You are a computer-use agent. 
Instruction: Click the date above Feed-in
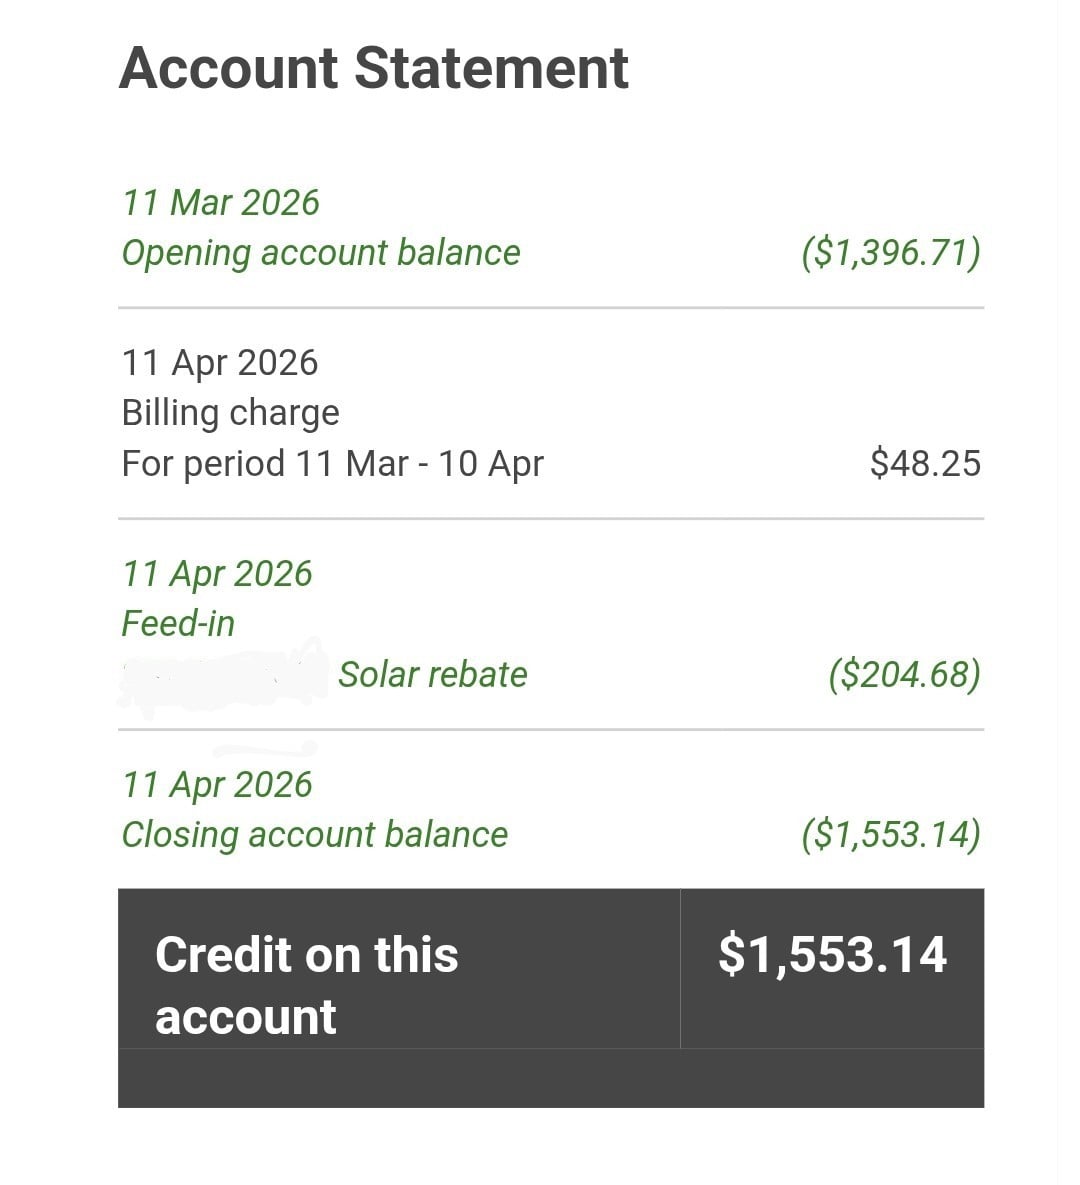(217, 573)
